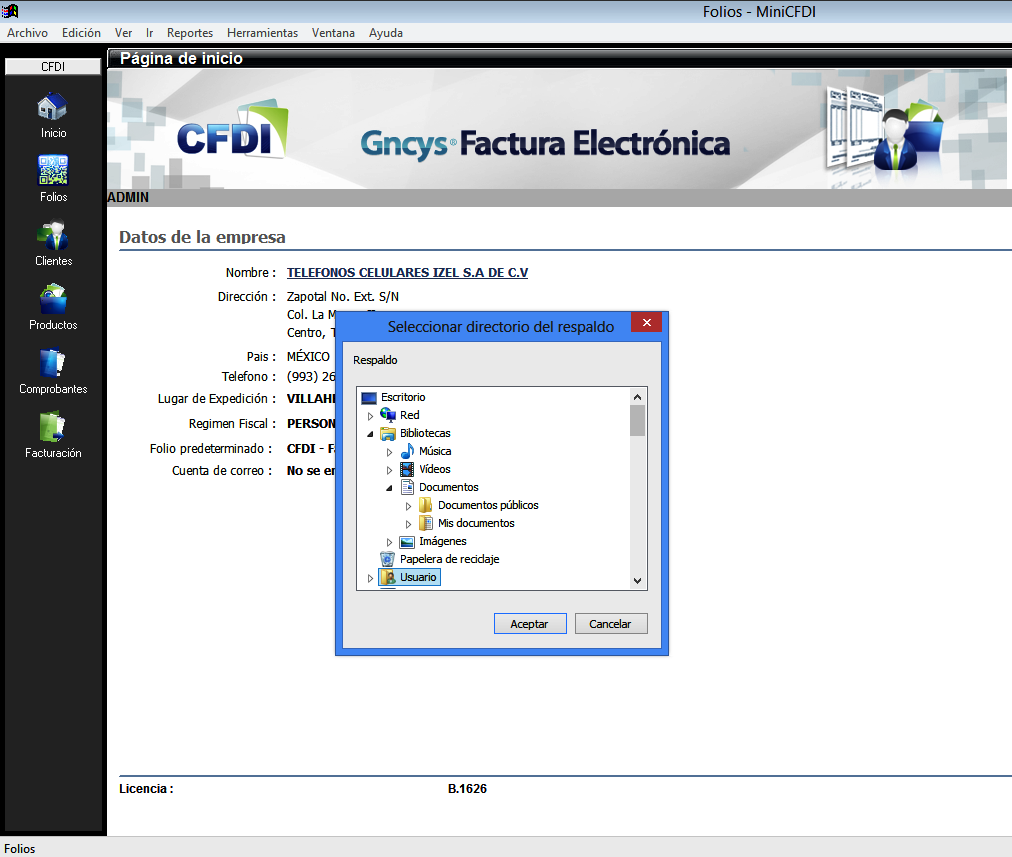This screenshot has width=1012, height=857.
Task: Click the Página de inicio tab title
Action: pos(181,59)
